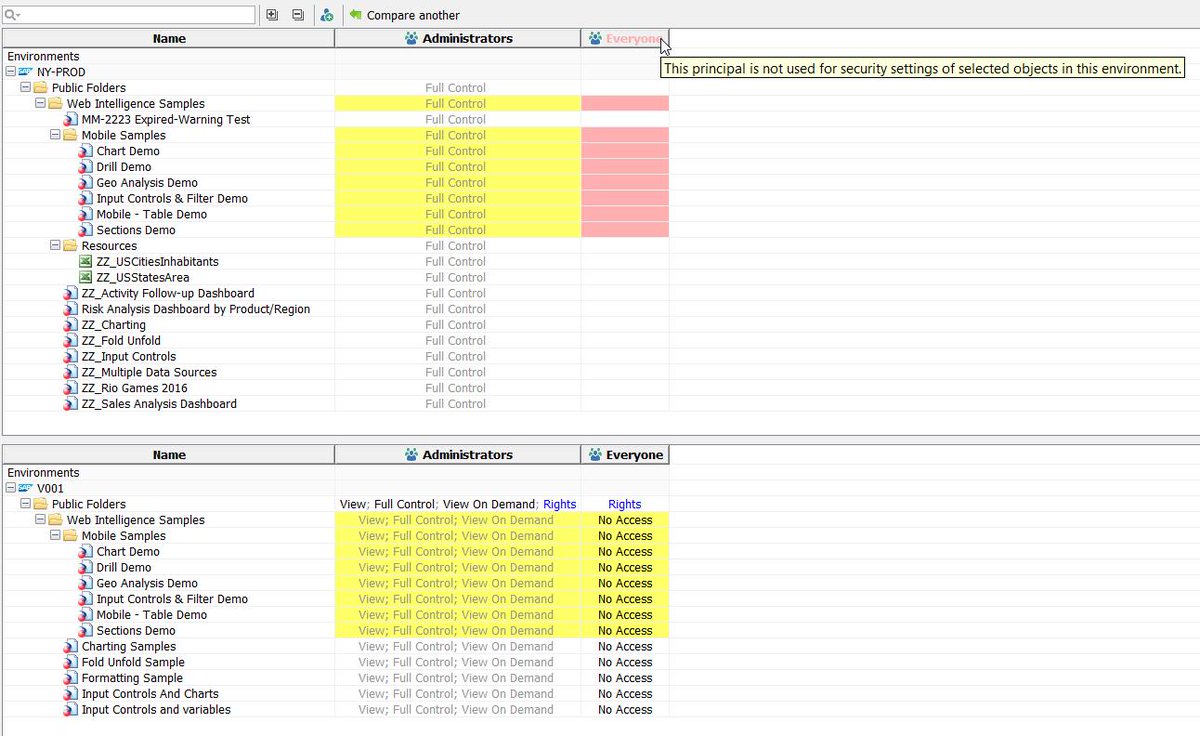Click the No Access cell for Sections Demo

point(625,631)
